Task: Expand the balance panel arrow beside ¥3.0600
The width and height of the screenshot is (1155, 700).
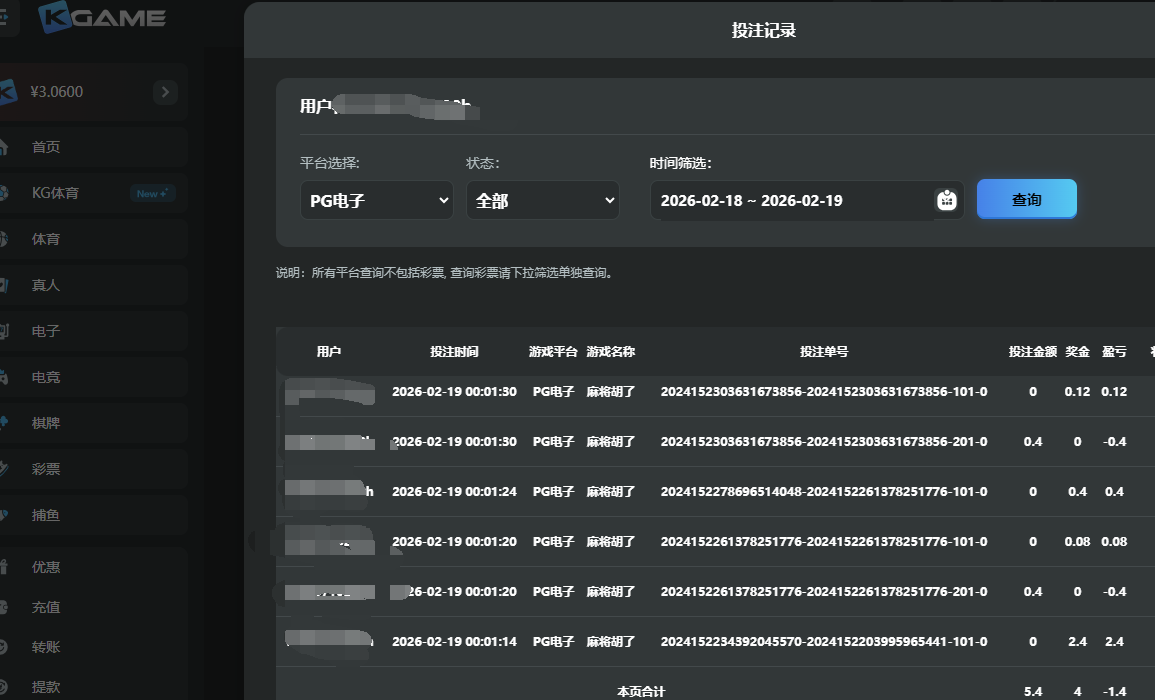Action: point(165,91)
